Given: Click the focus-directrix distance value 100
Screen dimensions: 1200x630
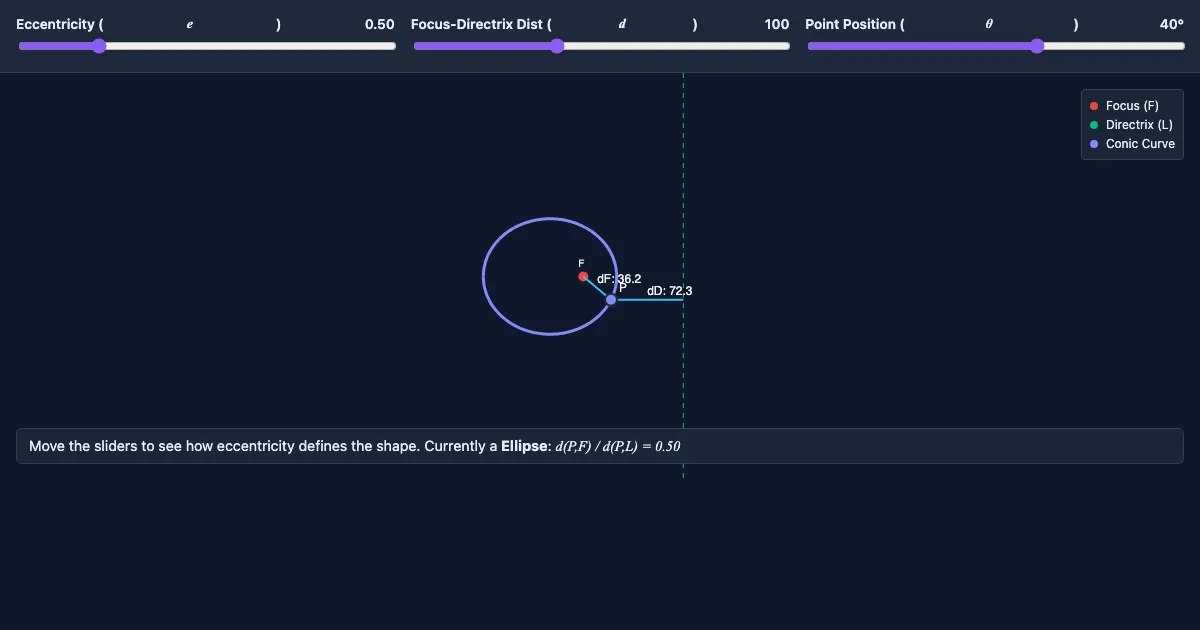Looking at the screenshot, I should 777,24.
